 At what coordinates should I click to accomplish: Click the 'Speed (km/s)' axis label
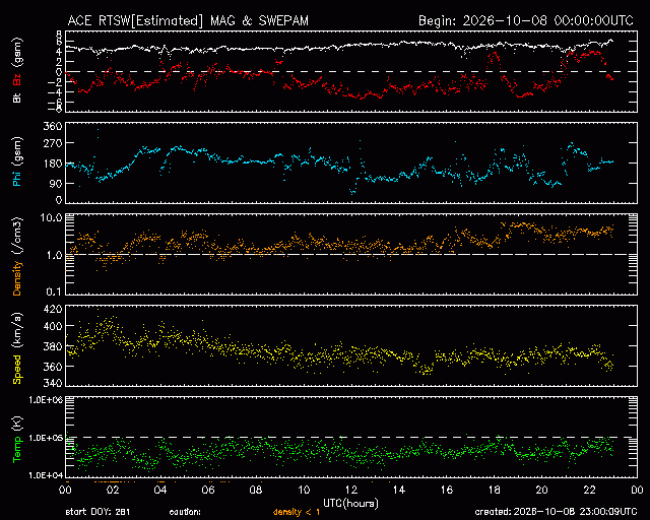tap(17, 348)
